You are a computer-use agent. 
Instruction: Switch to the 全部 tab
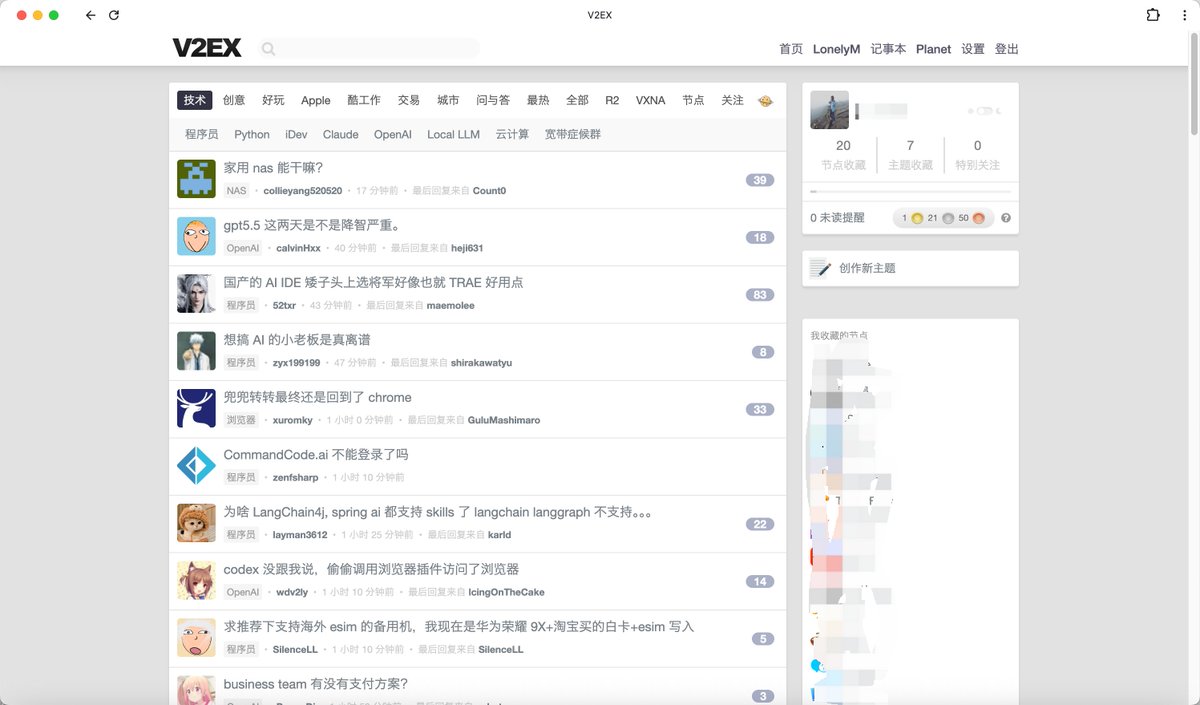577,100
